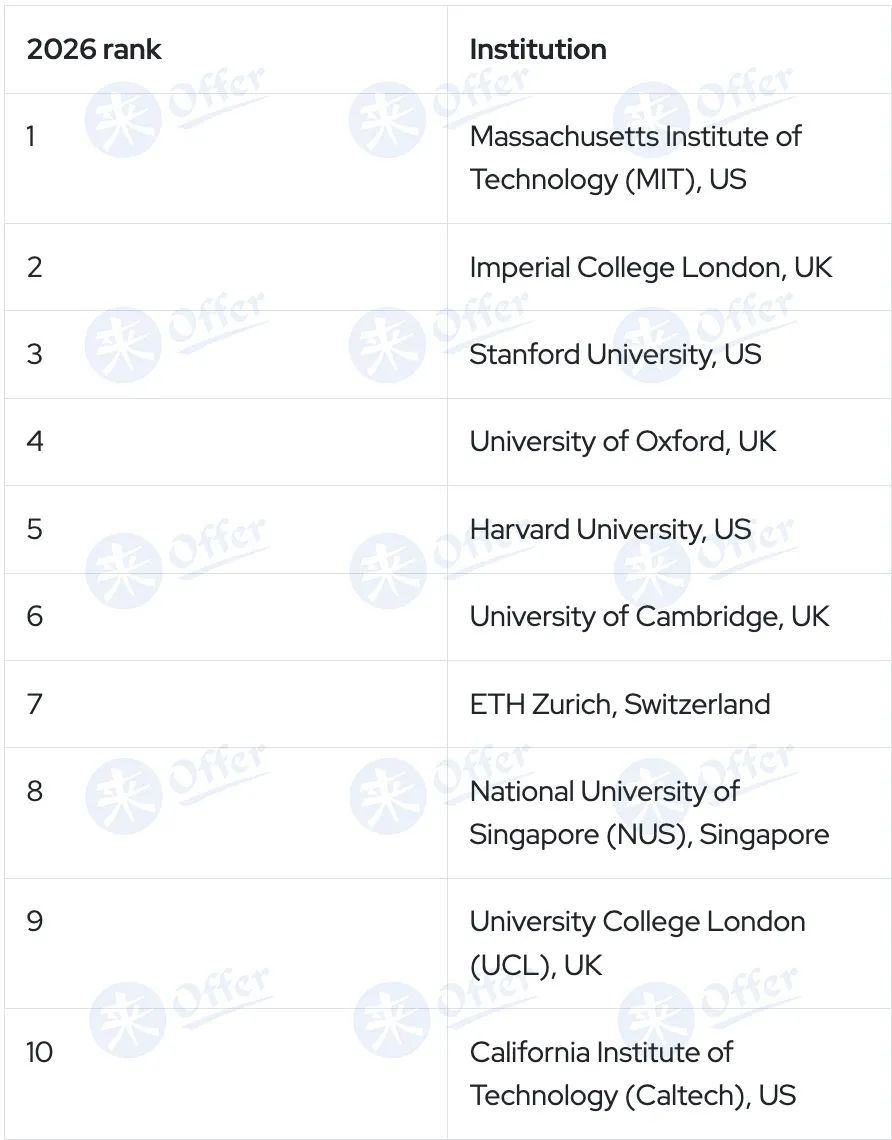
Task: Select University College London (UCL) entry
Action: pyautogui.click(x=638, y=943)
